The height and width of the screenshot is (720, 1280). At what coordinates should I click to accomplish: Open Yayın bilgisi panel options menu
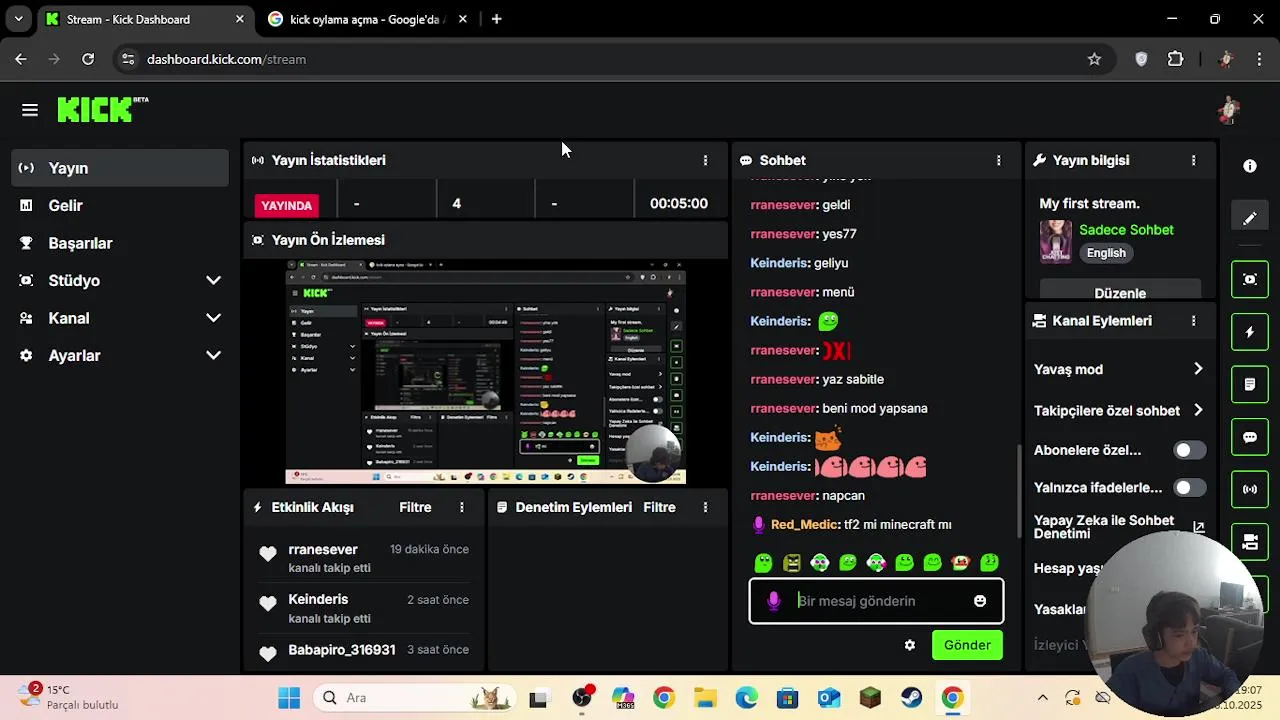[1193, 160]
